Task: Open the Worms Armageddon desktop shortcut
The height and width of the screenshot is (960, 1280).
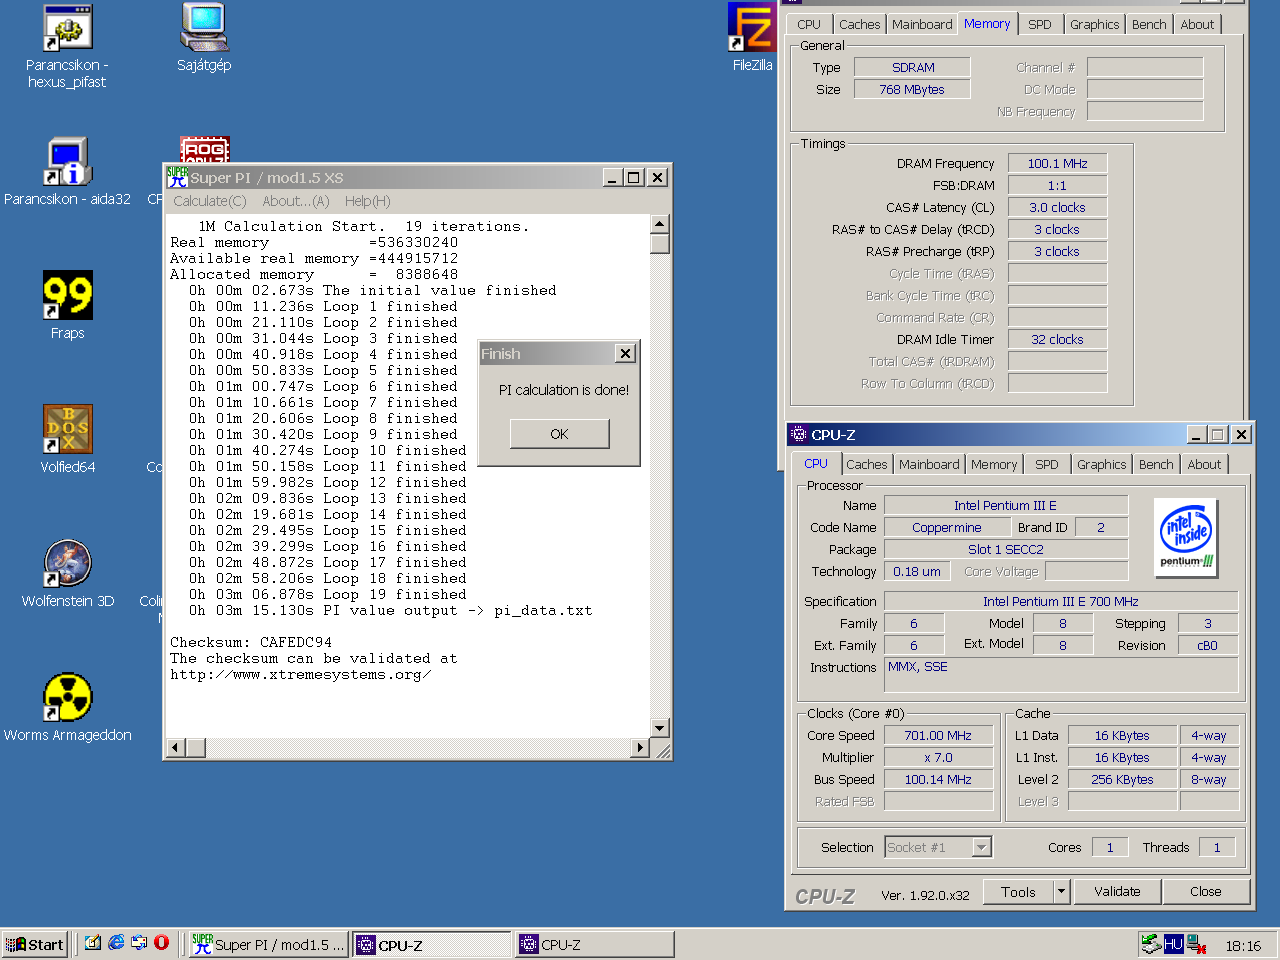Action: tap(67, 708)
